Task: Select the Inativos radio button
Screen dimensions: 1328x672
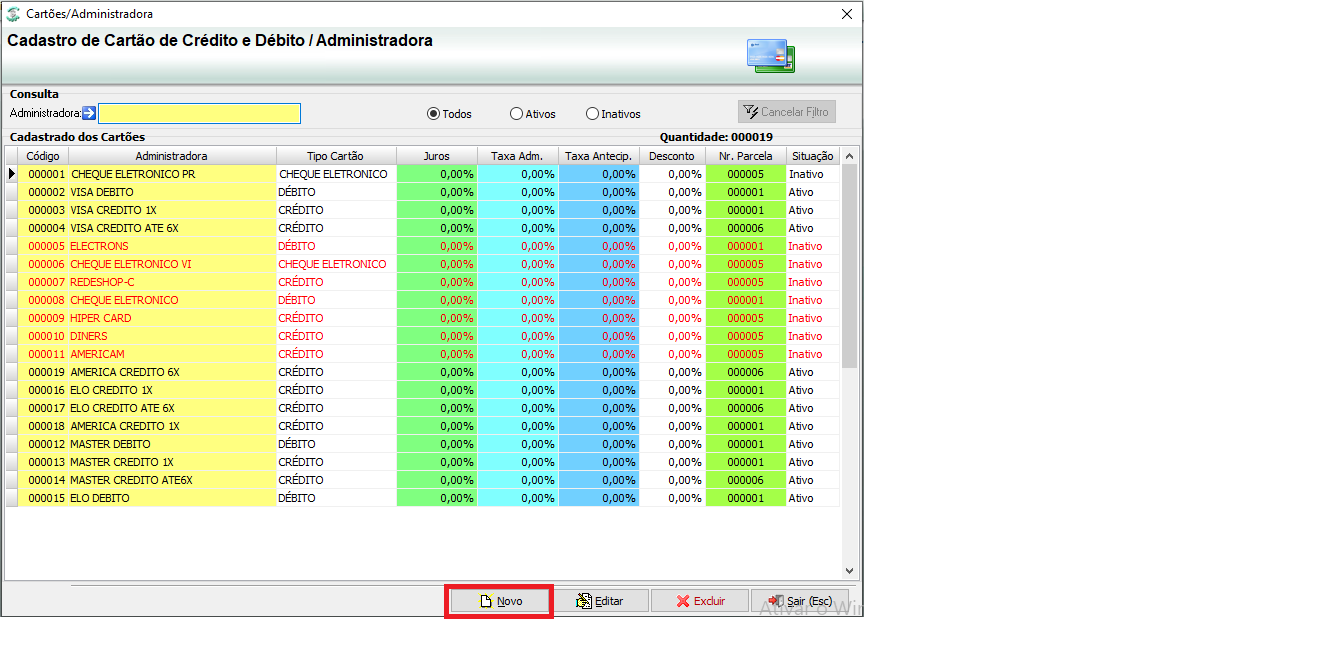Action: pos(592,114)
